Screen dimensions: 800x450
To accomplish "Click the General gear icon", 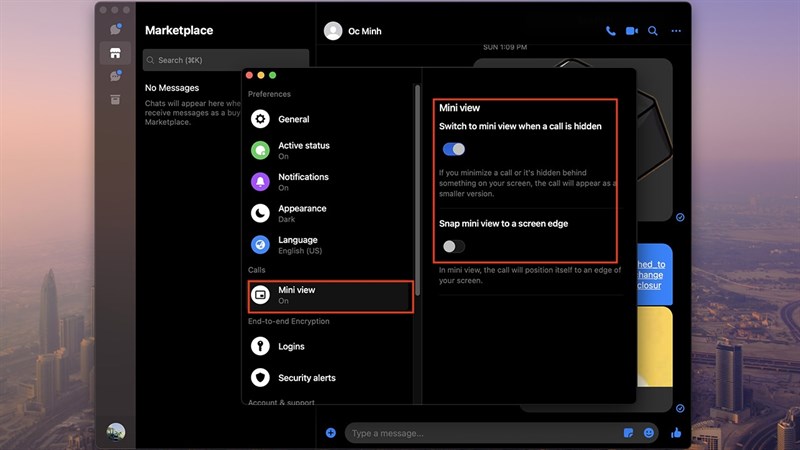I will click(260, 119).
